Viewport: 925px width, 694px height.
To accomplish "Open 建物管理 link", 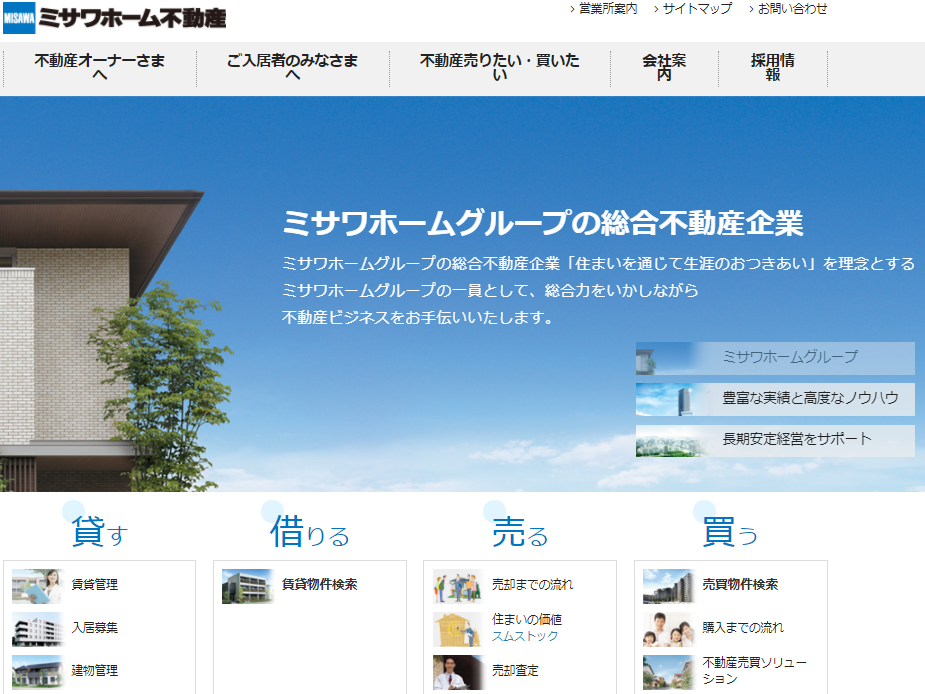I will tap(95, 670).
